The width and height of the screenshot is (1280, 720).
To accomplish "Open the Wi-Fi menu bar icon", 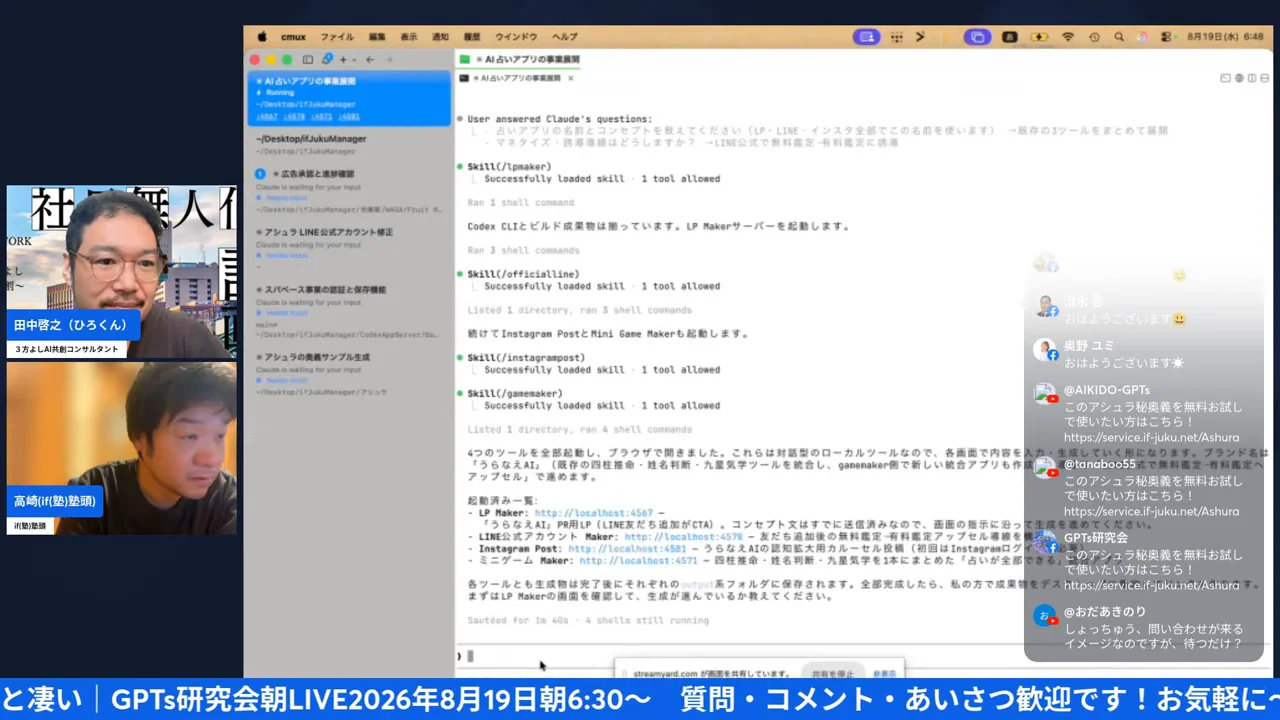I will (1068, 37).
